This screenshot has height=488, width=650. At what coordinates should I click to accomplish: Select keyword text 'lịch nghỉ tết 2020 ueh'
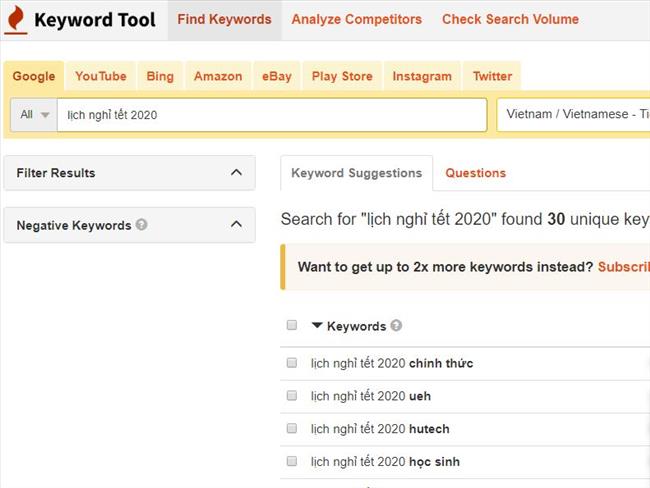pos(371,396)
